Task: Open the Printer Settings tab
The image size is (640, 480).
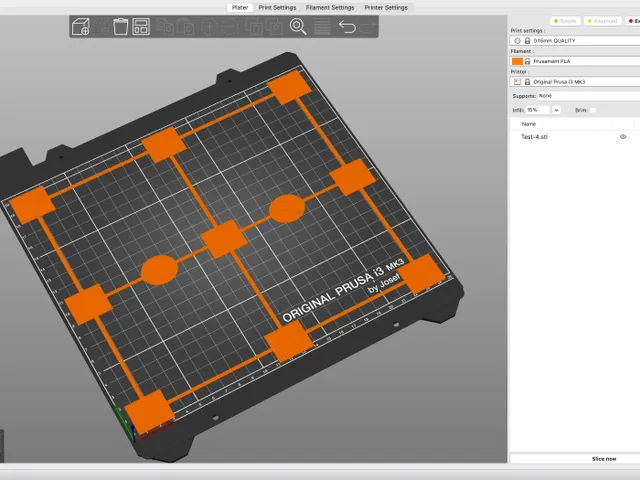Action: tap(386, 7)
